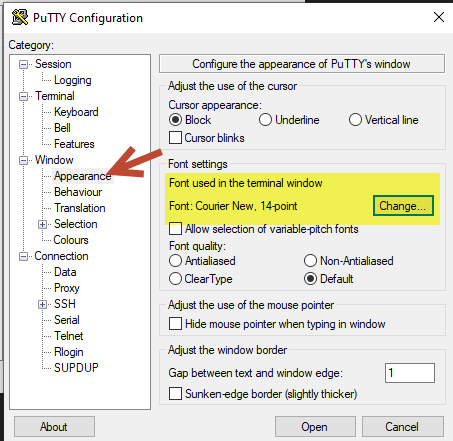Click the Open button

click(x=315, y=427)
